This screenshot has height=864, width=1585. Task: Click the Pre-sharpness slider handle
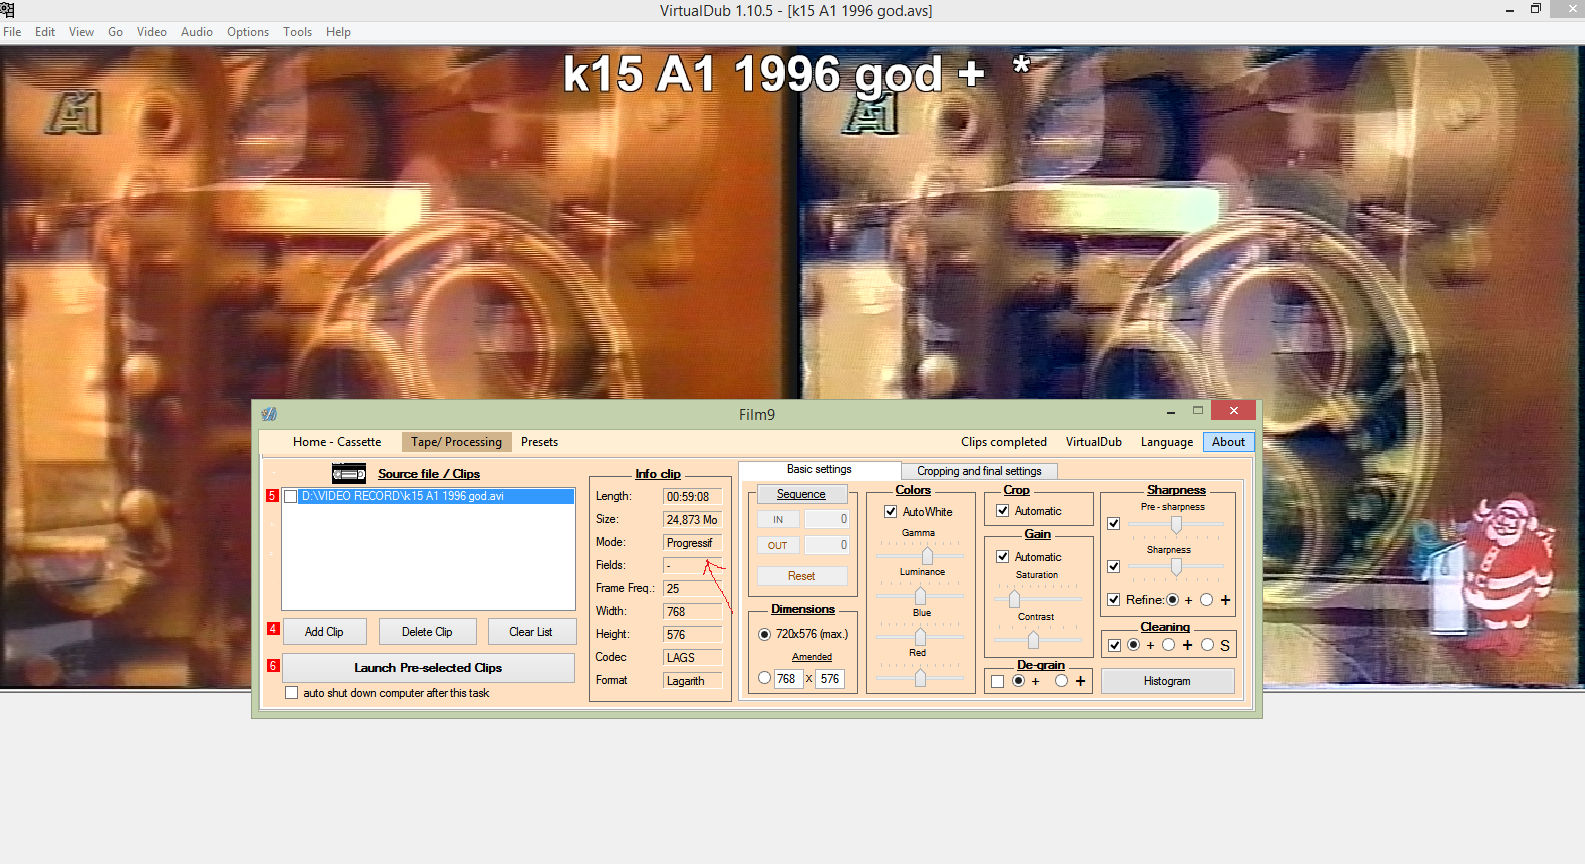coord(1176,524)
